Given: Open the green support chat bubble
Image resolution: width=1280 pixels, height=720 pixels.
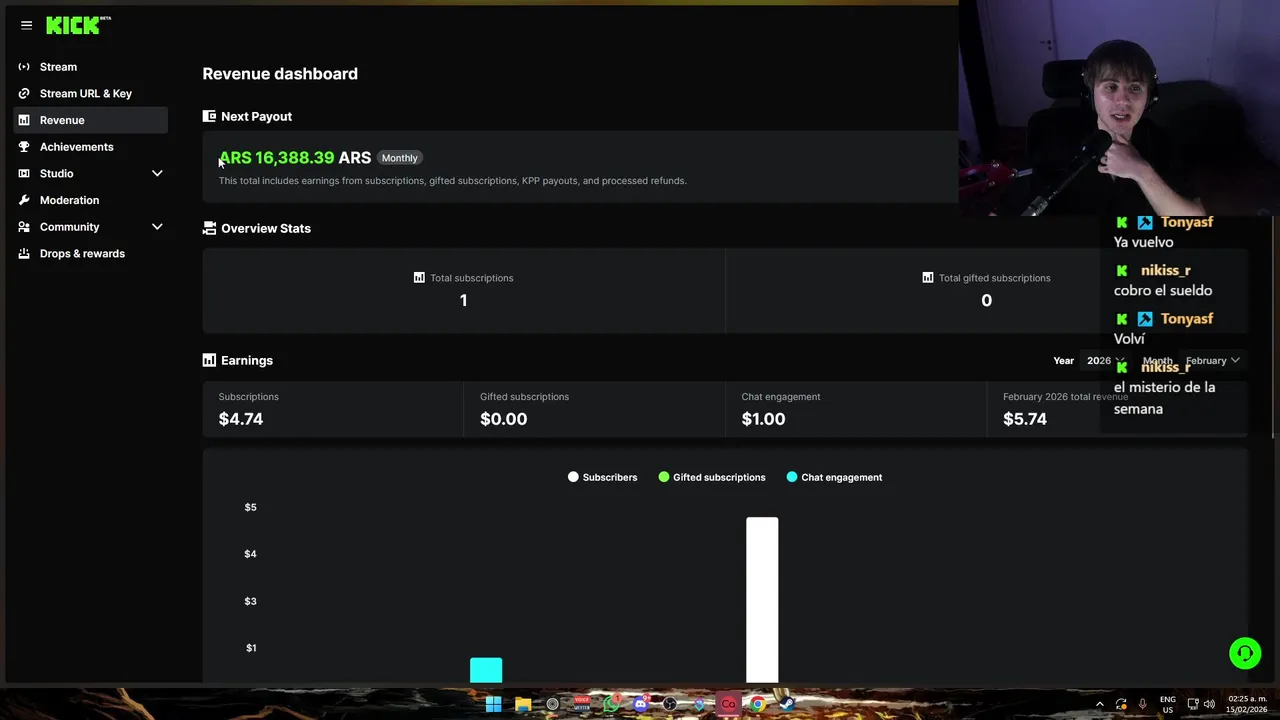Looking at the screenshot, I should pyautogui.click(x=1245, y=653).
